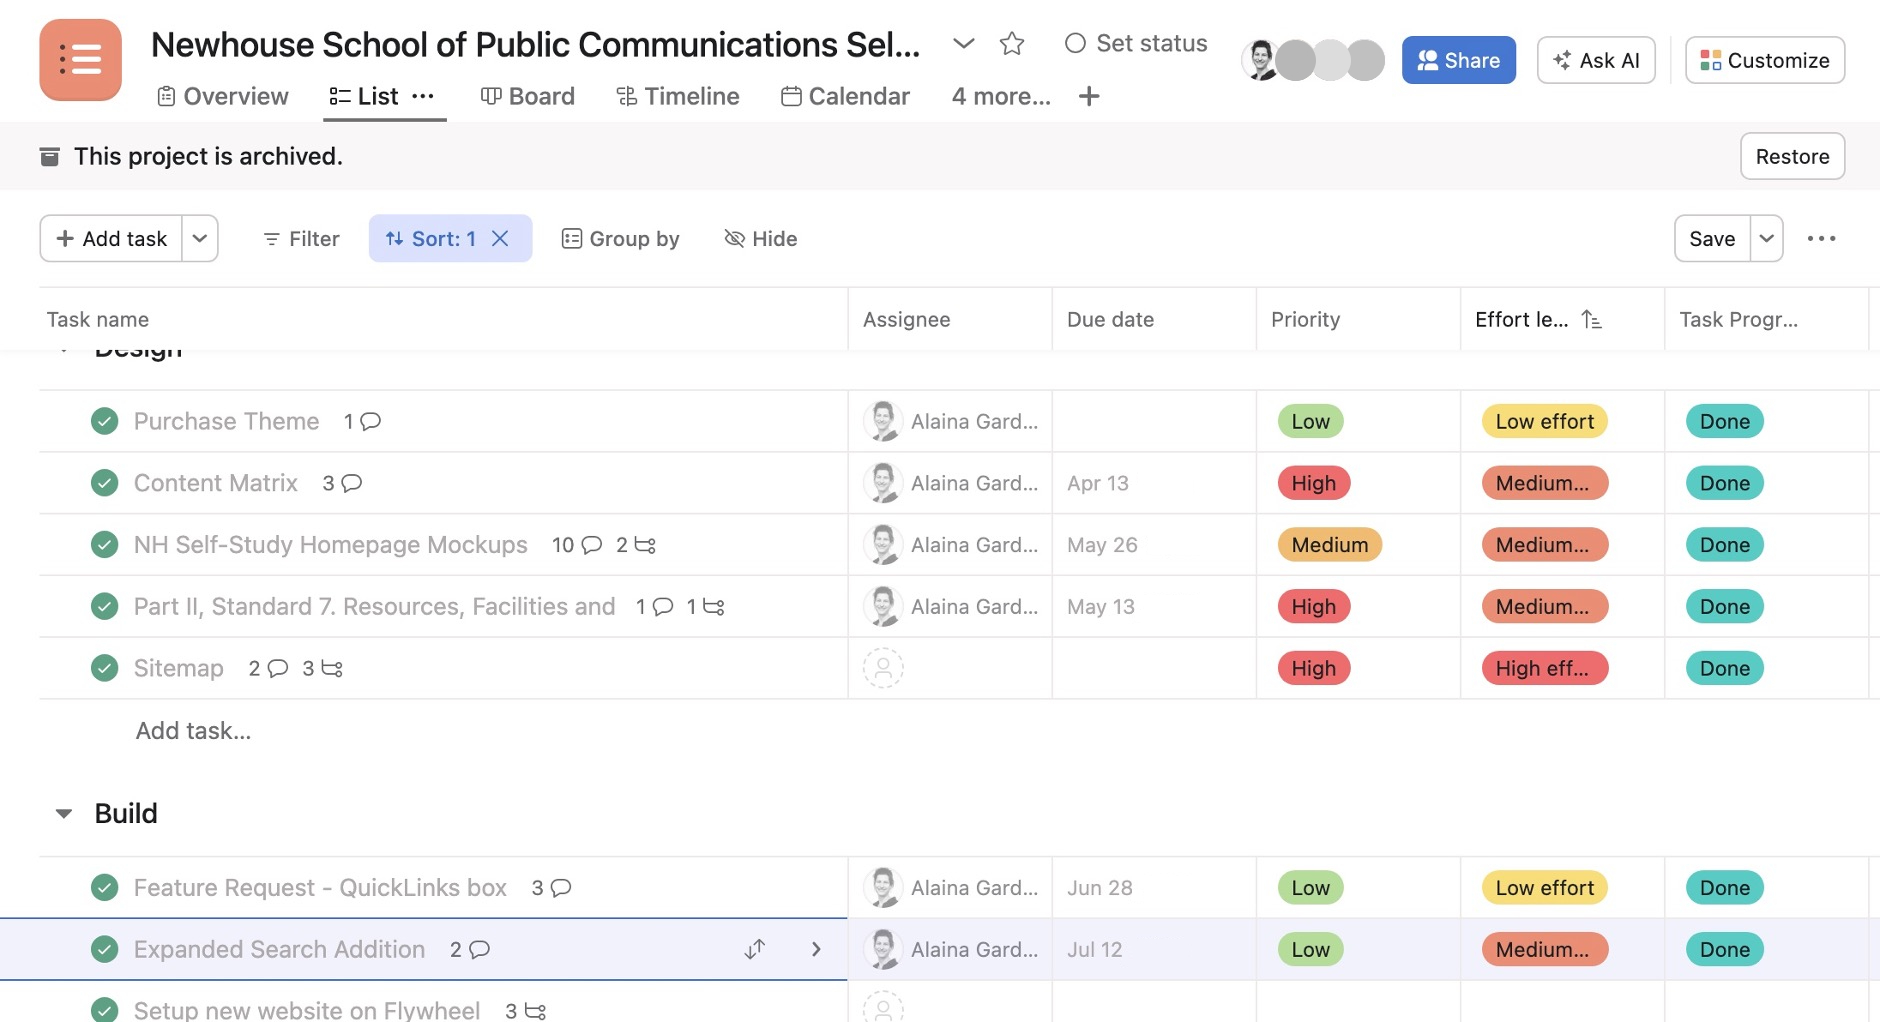Click Set status

click(x=1136, y=43)
